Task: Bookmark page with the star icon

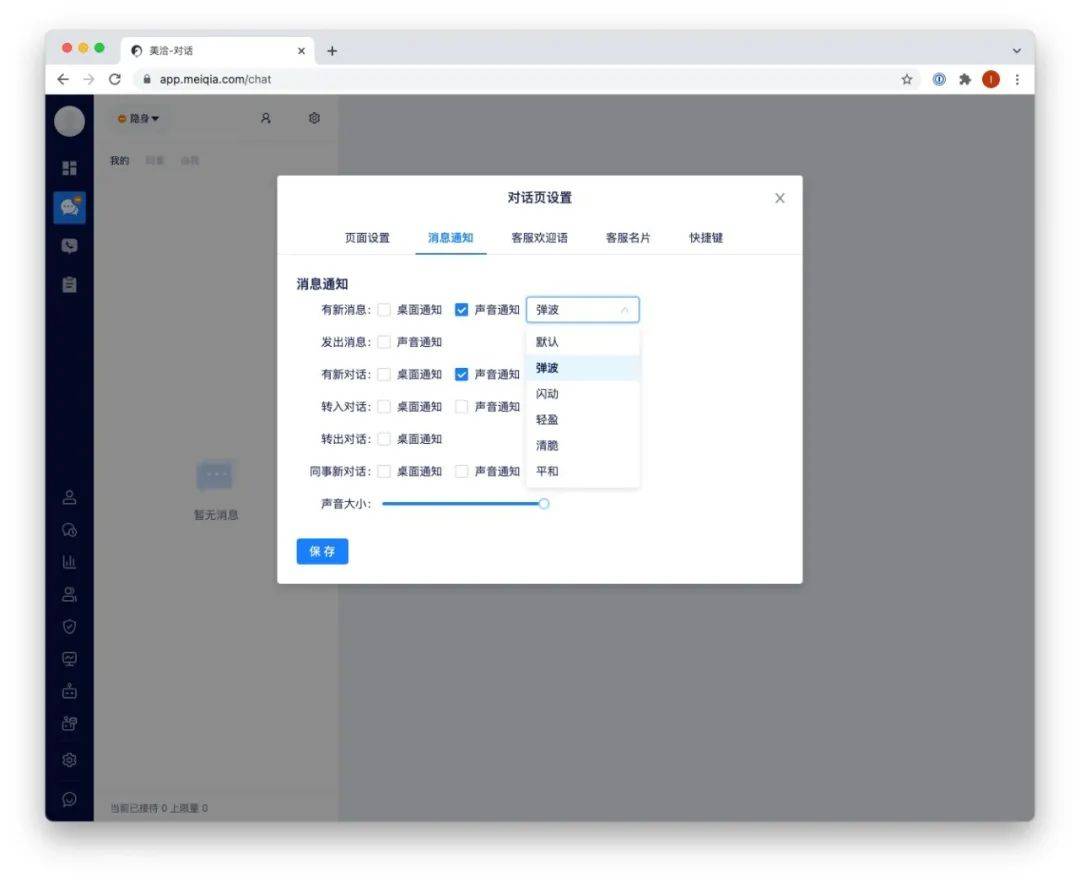Action: pyautogui.click(x=906, y=79)
